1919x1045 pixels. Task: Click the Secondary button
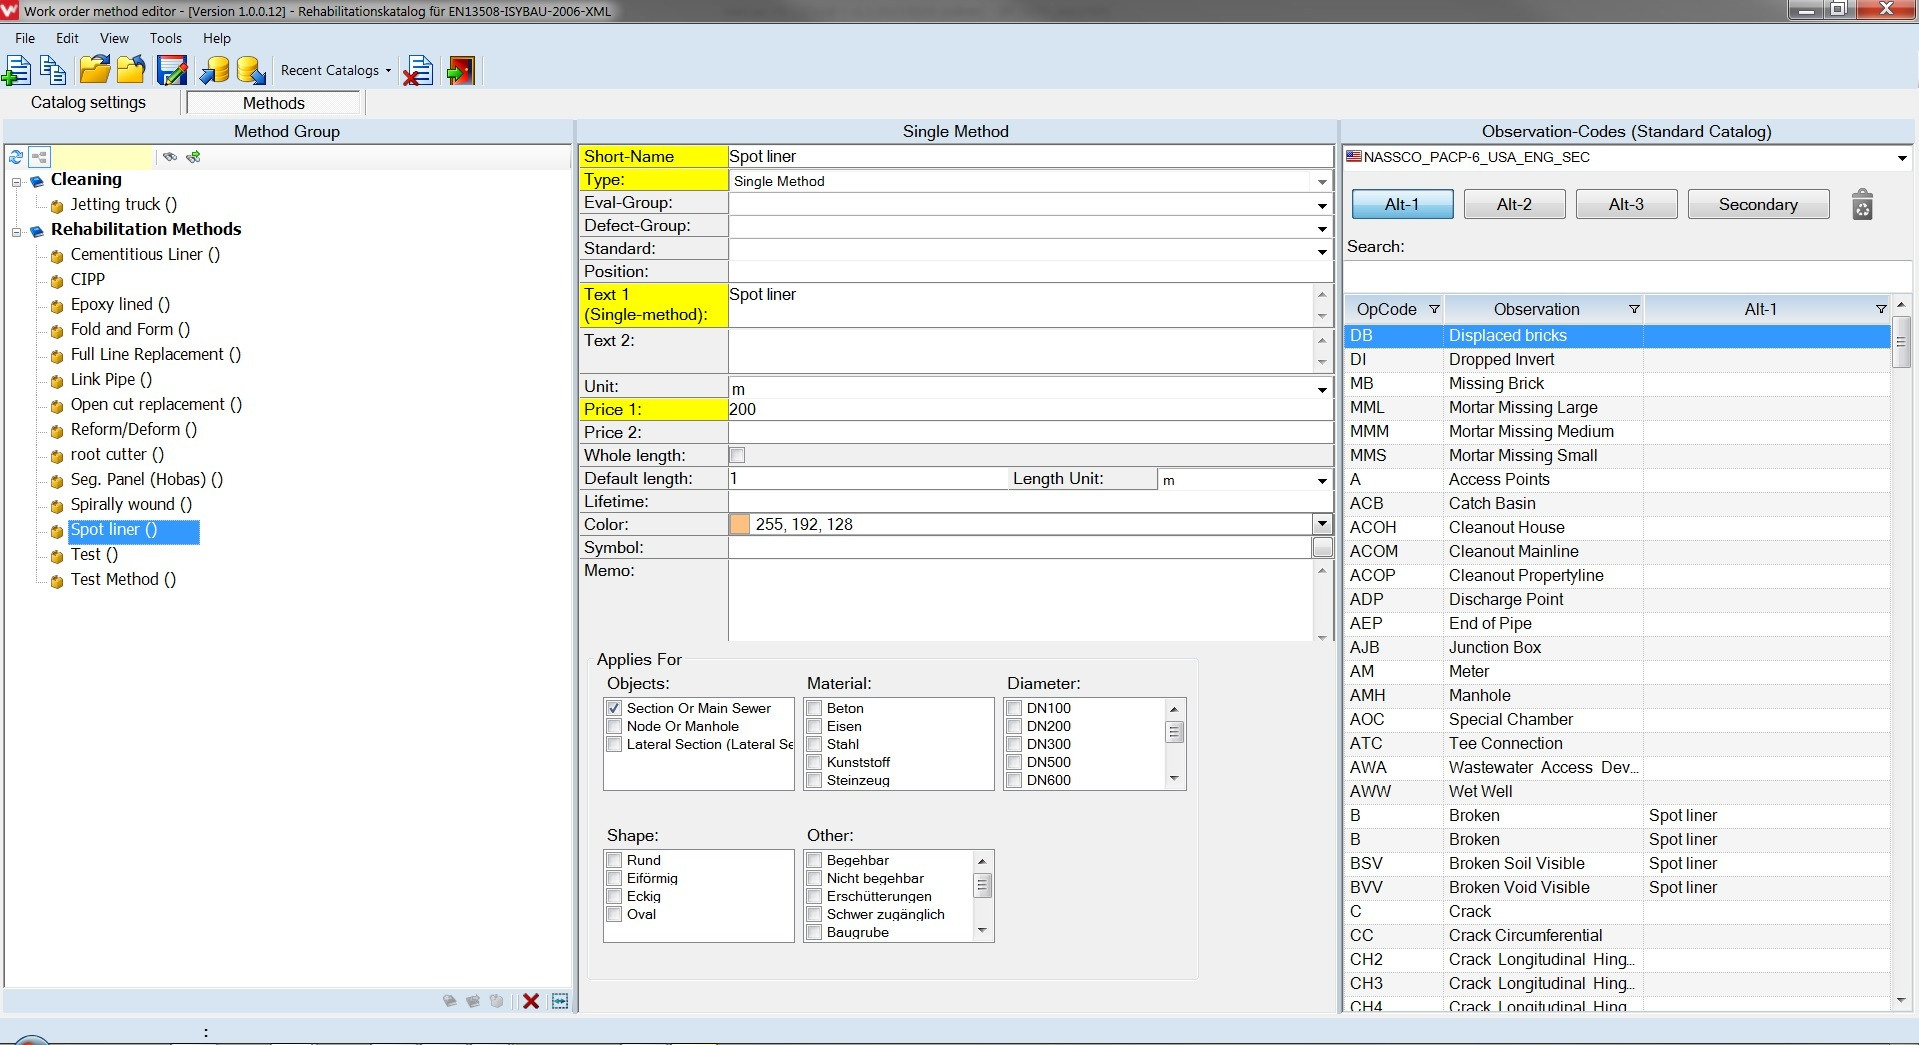tap(1757, 205)
